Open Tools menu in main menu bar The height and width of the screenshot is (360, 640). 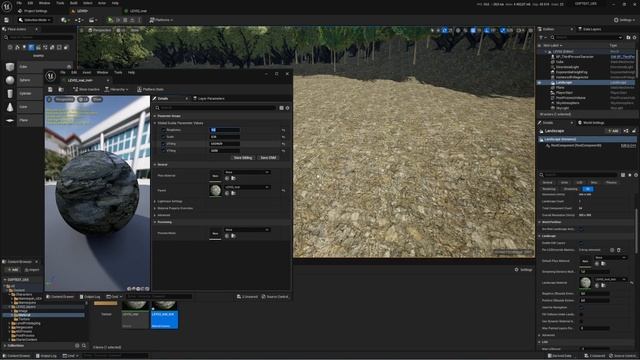(60, 3)
